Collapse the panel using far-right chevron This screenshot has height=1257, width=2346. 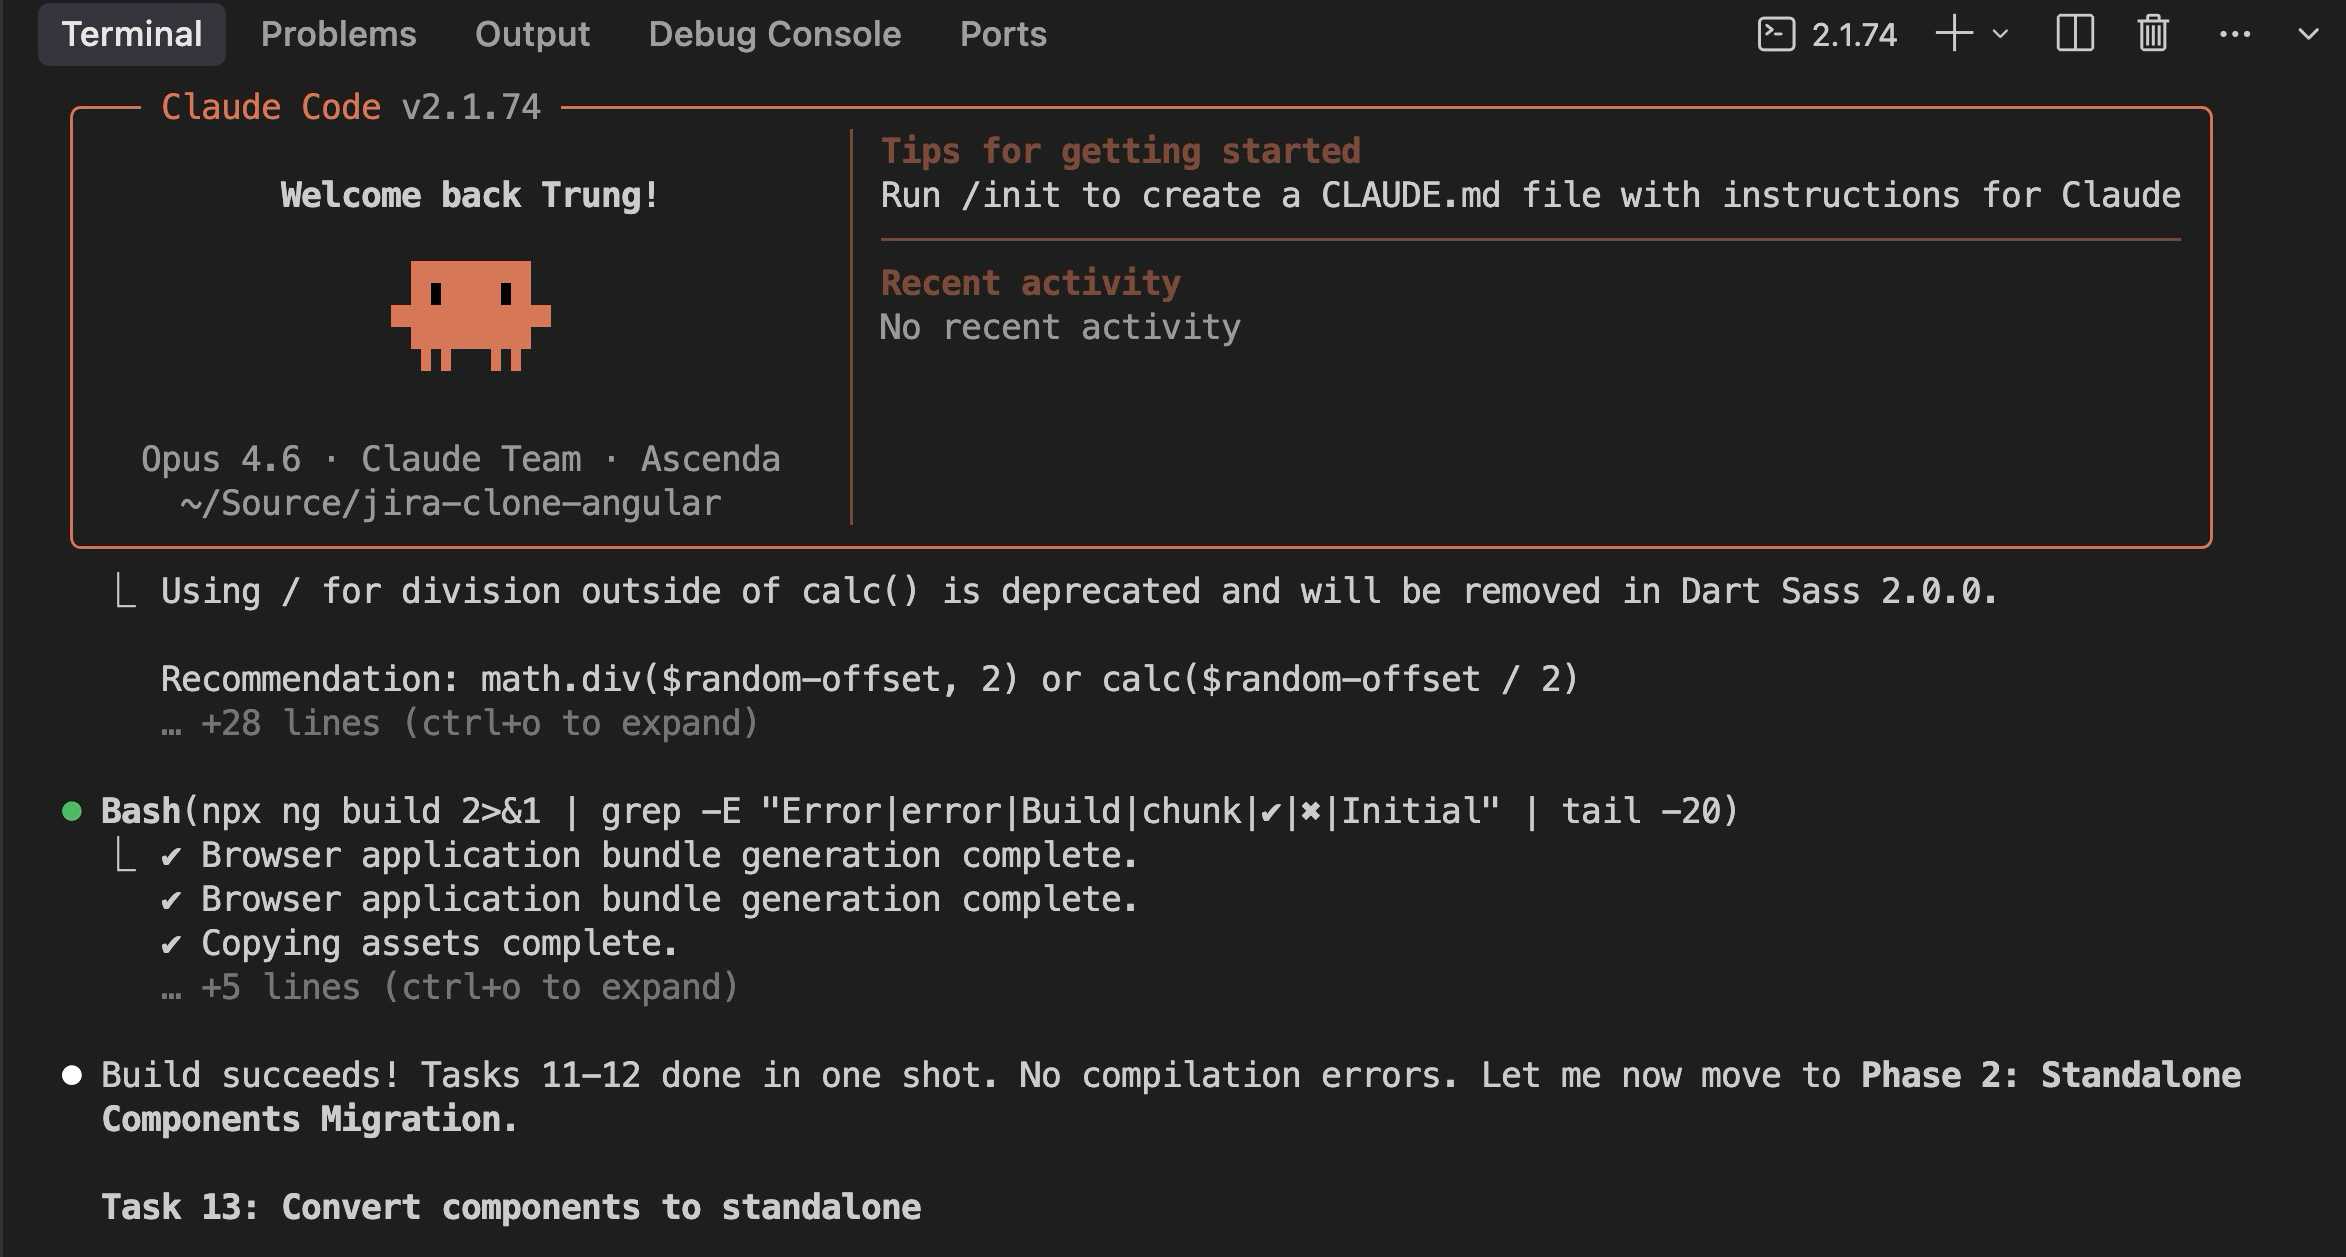pos(2308,34)
